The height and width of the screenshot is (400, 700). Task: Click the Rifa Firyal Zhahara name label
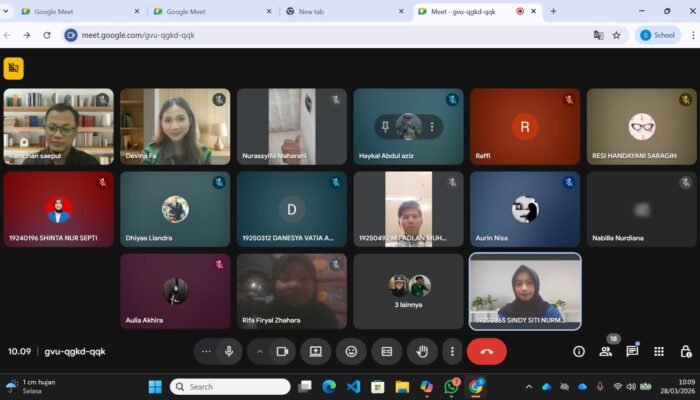point(271,320)
